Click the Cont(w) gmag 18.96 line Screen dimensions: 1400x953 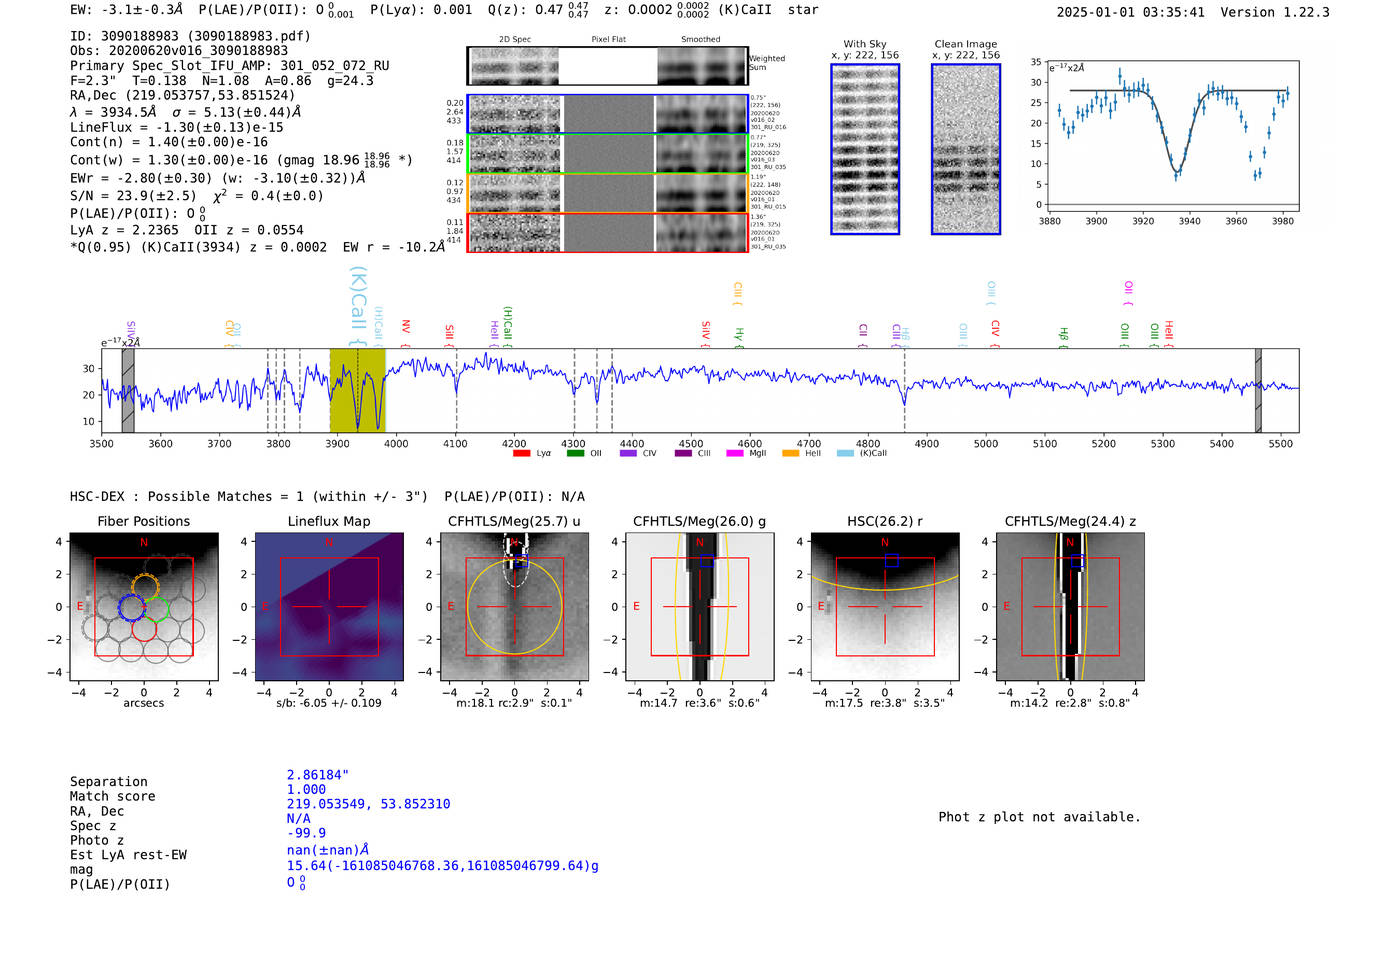(x=241, y=160)
